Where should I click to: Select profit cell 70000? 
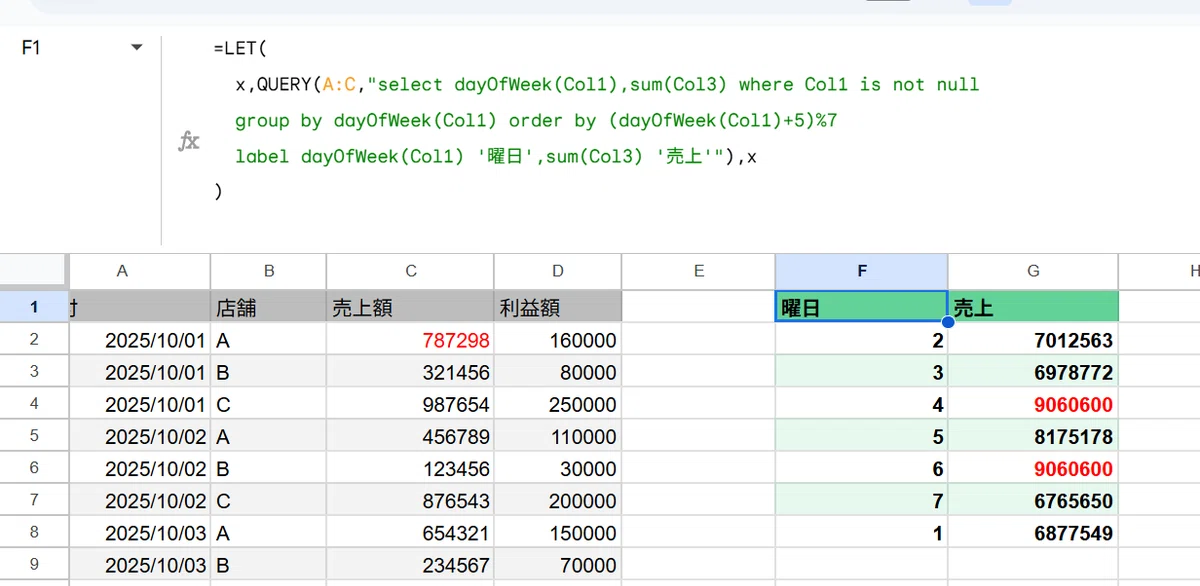click(558, 565)
